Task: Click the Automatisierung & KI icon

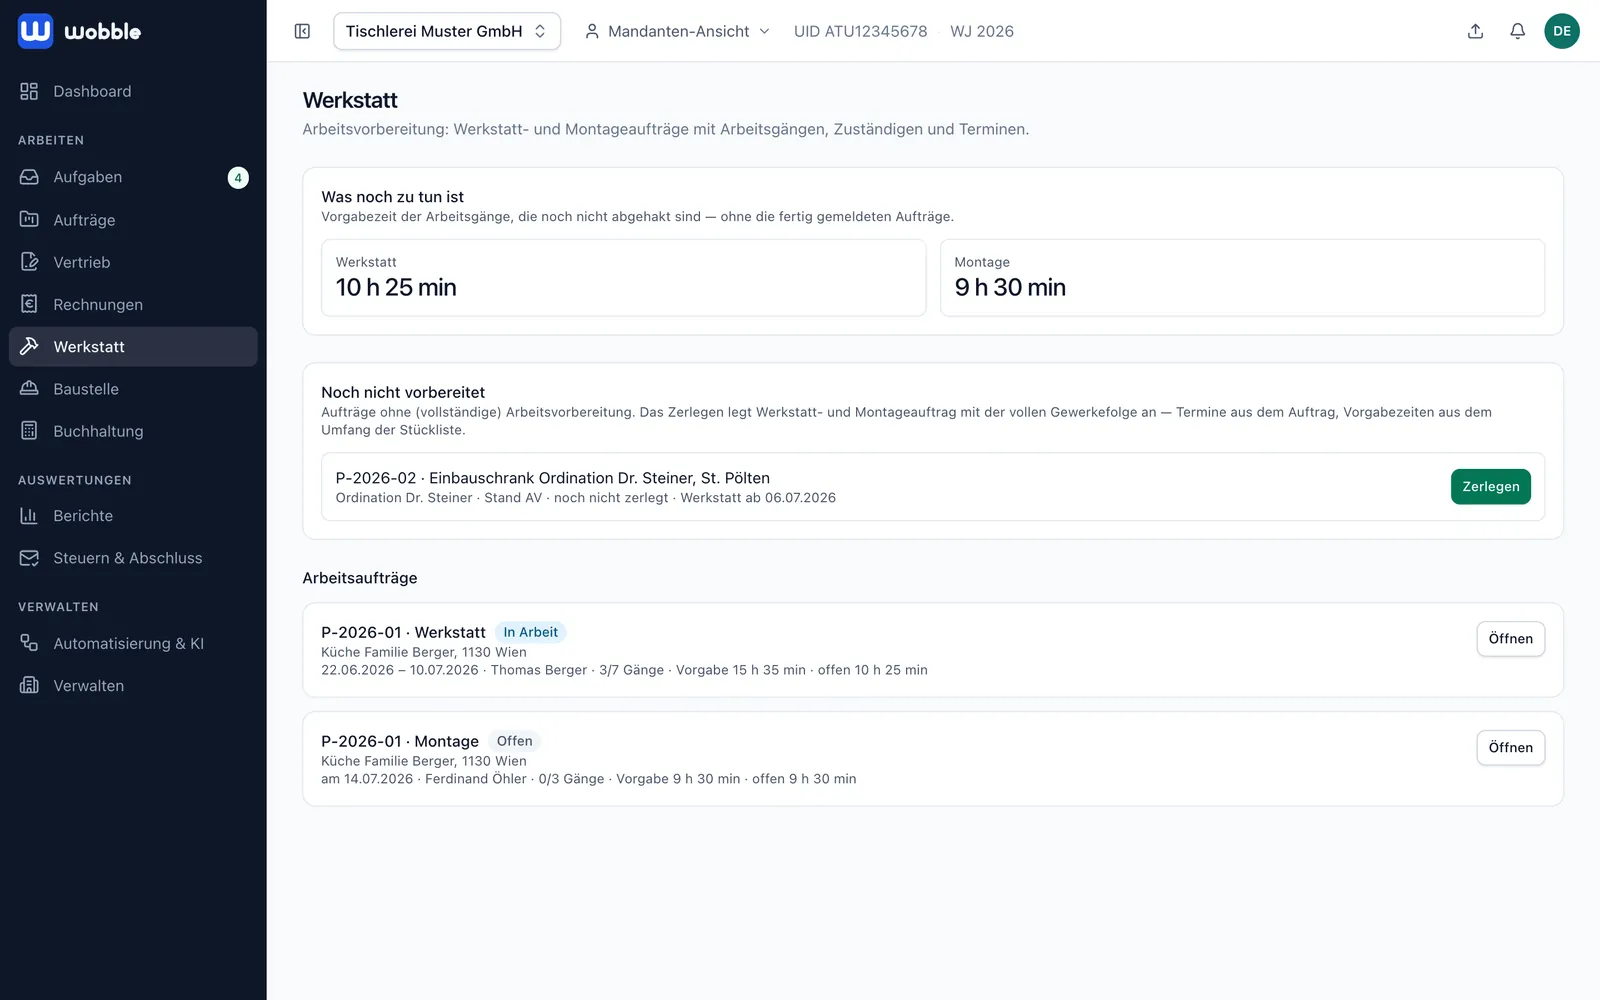Action: [x=29, y=643]
